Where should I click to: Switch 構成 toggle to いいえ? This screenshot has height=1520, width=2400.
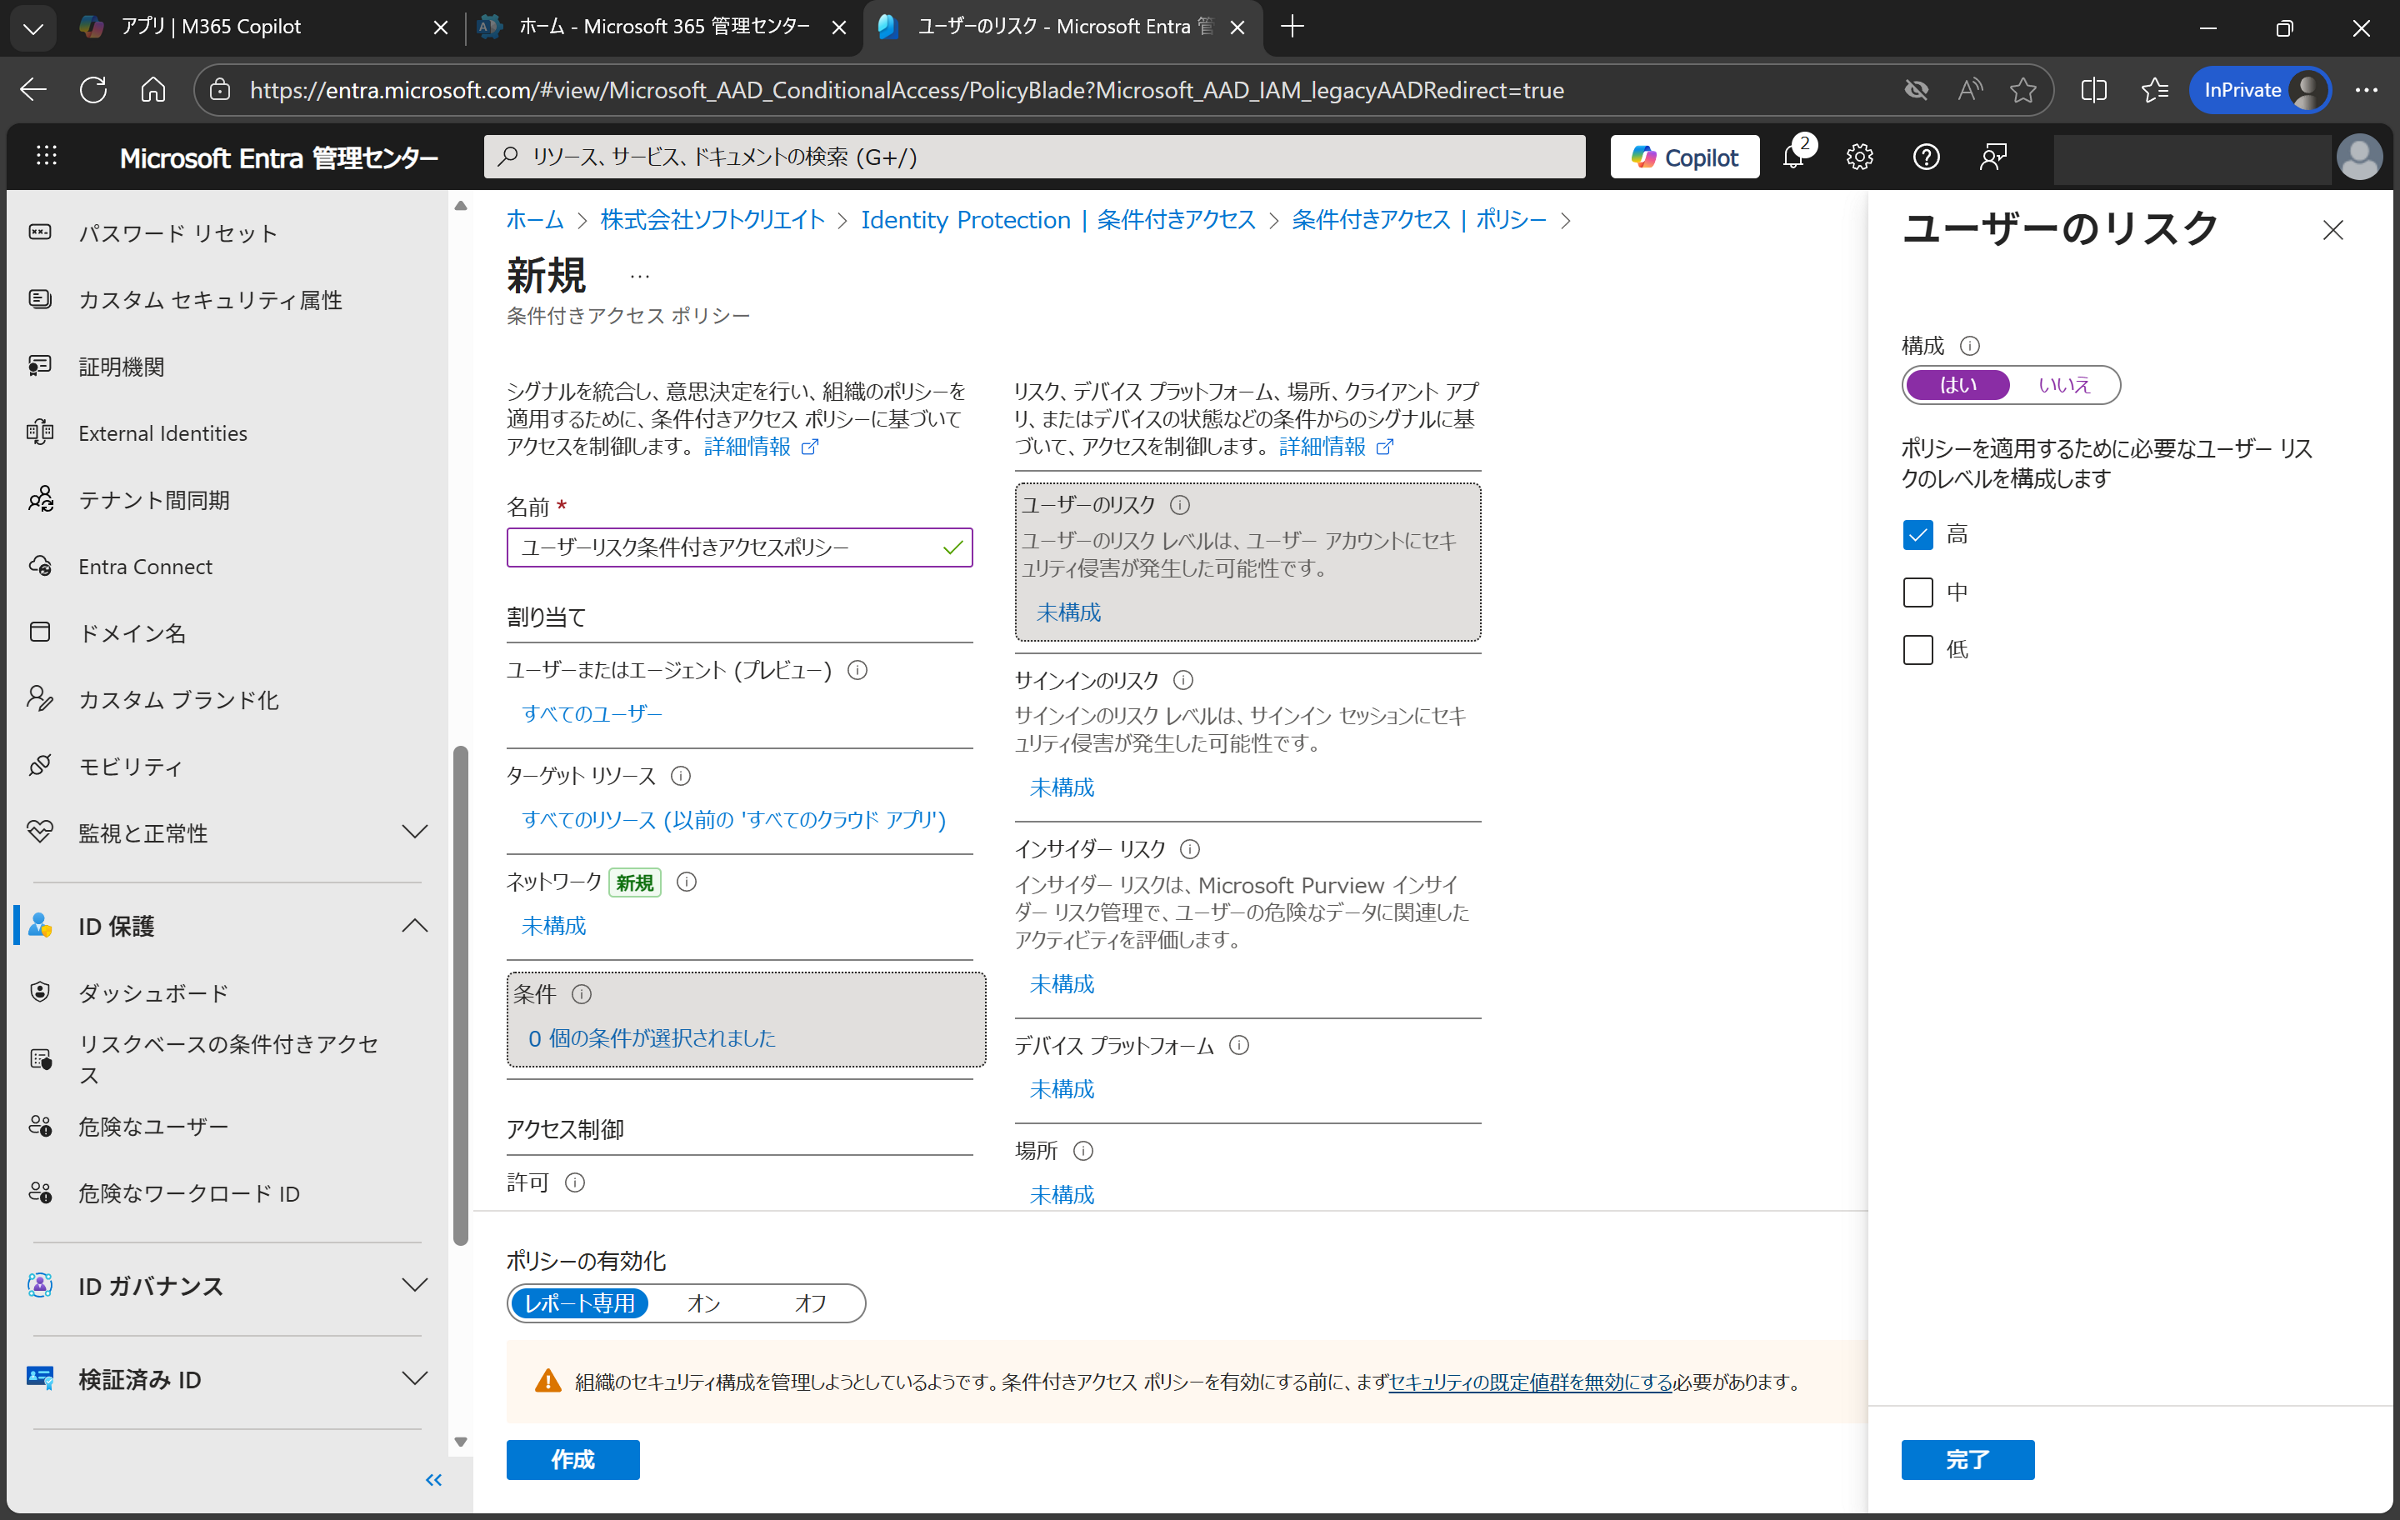click(2064, 385)
